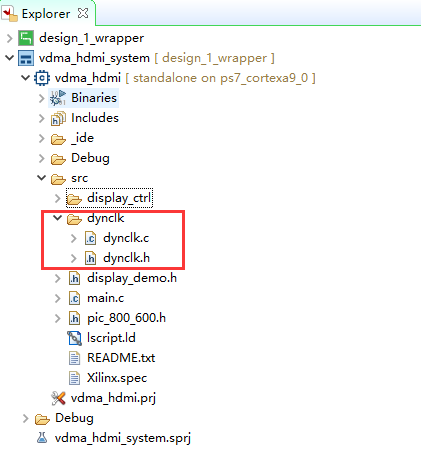421x452 pixels.
Task: Expand the display_ctrl folder
Action: 57,198
